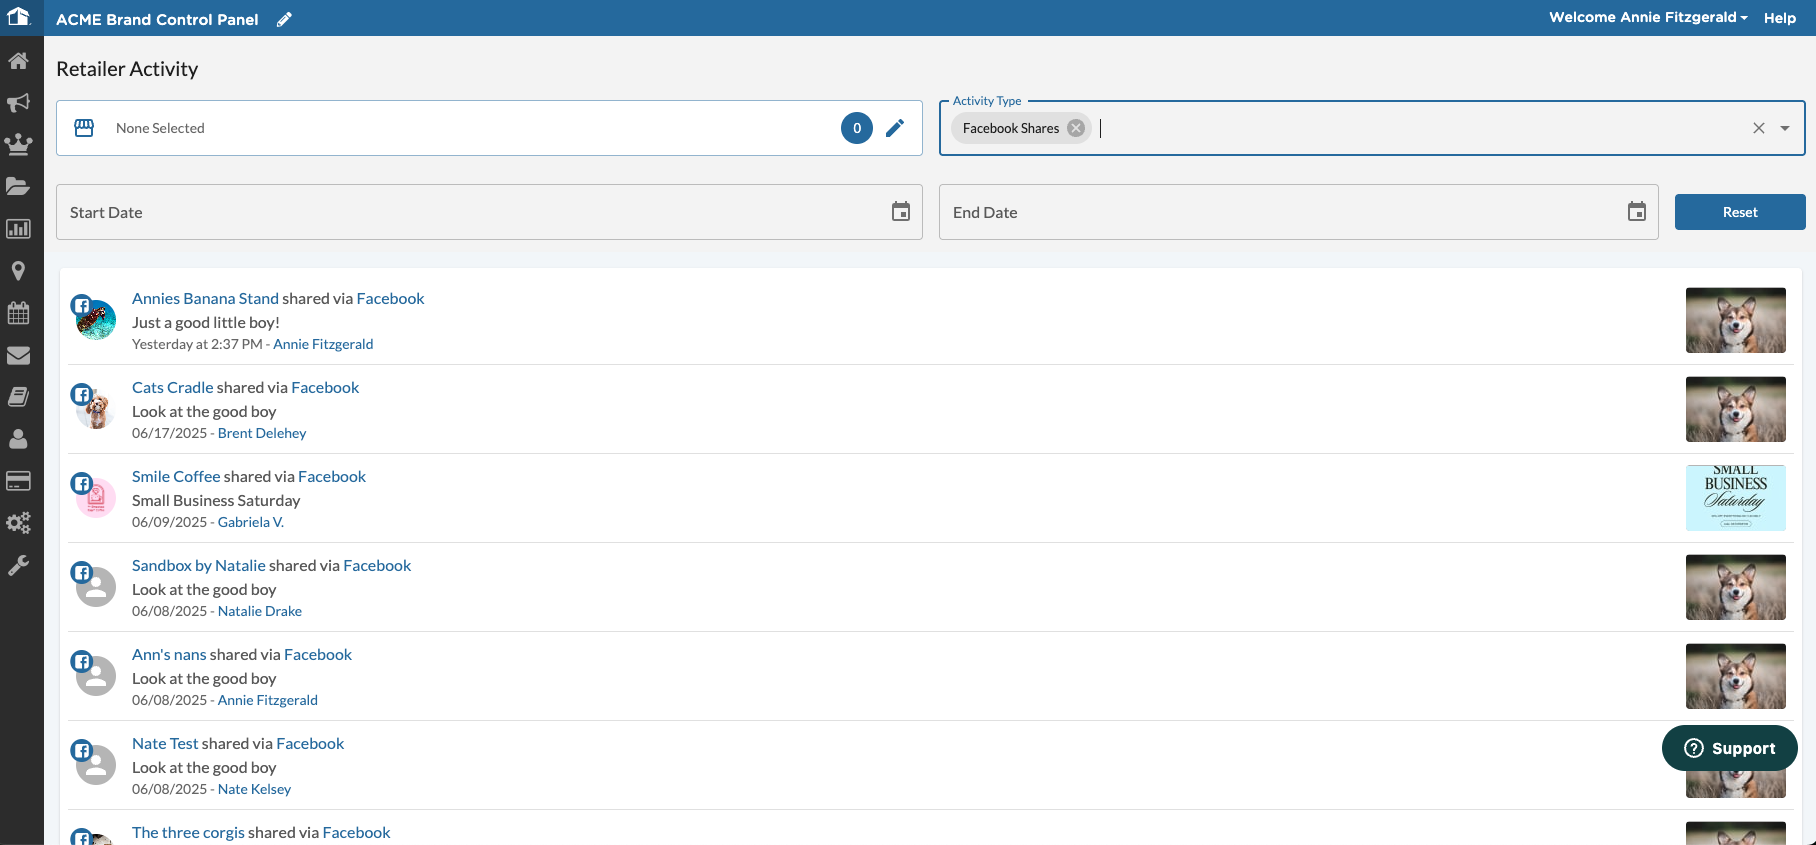Click Facebook link in Nate Test row
Screen dimensions: 1816x845
tap(310, 743)
